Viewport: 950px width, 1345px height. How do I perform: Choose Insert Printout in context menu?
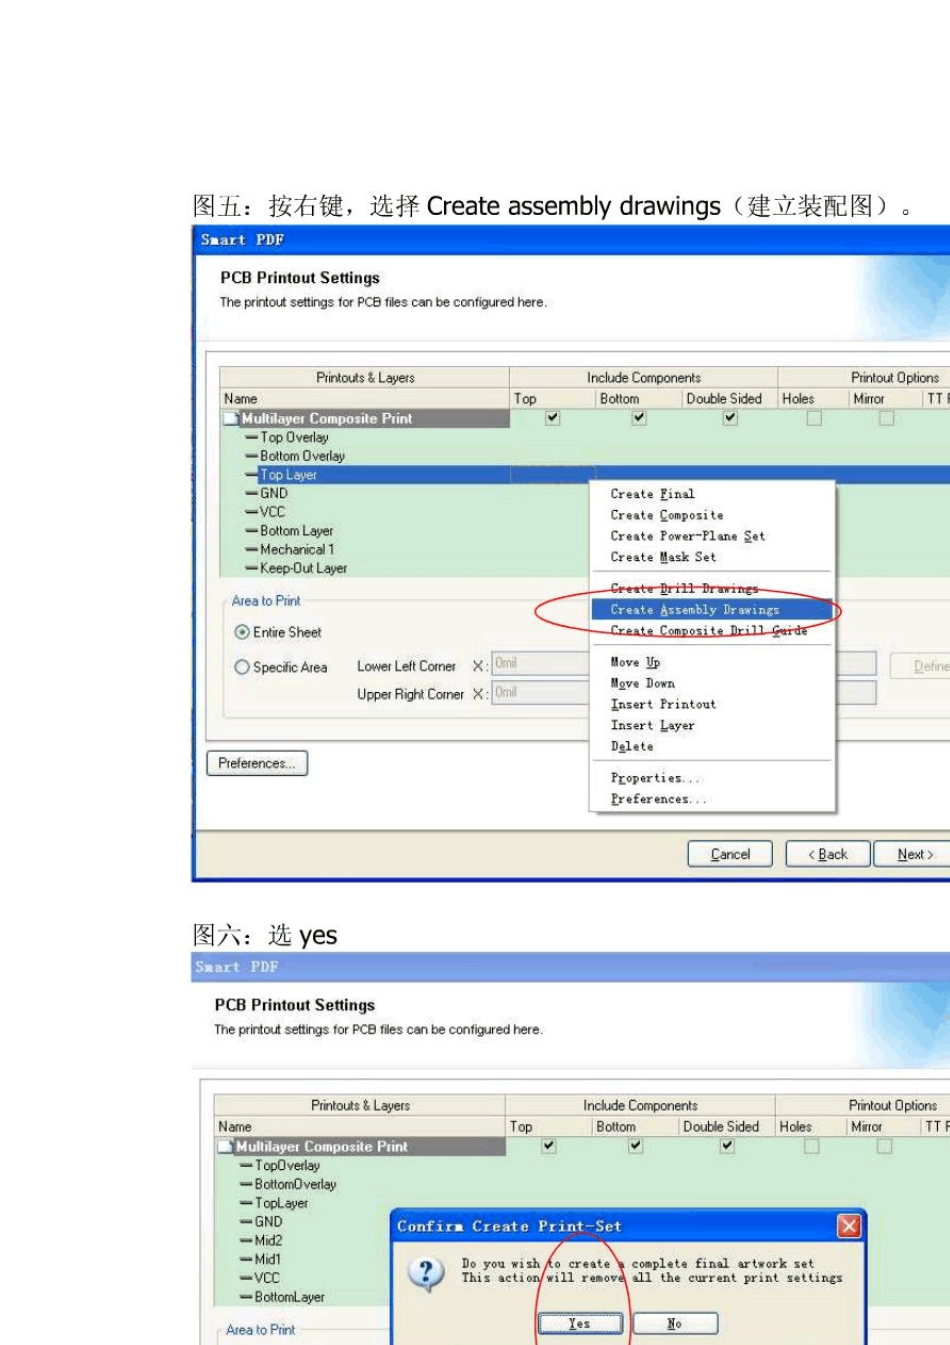click(x=663, y=704)
